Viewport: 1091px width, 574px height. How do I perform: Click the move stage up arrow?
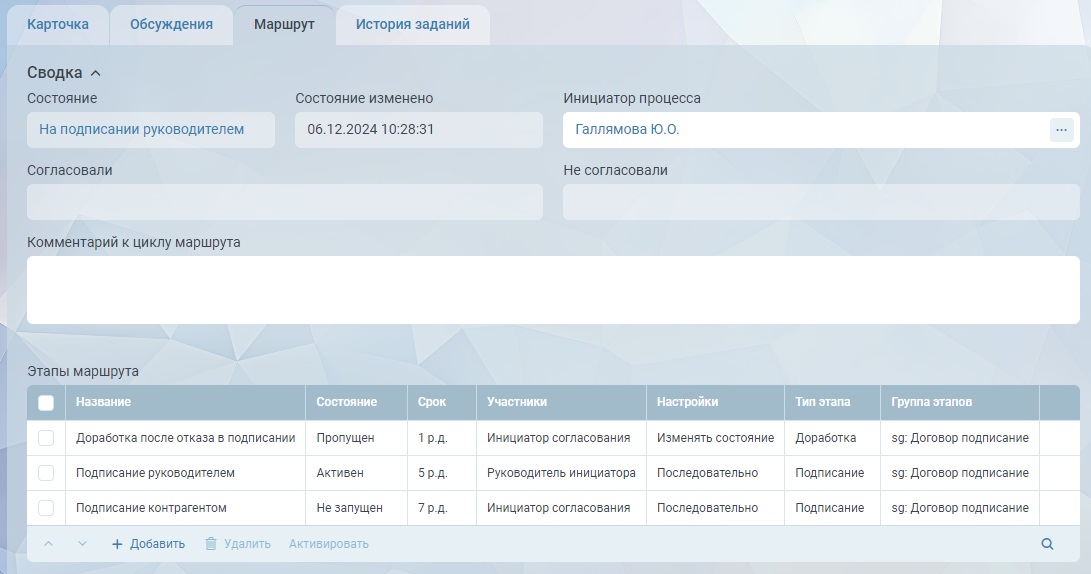(x=49, y=544)
